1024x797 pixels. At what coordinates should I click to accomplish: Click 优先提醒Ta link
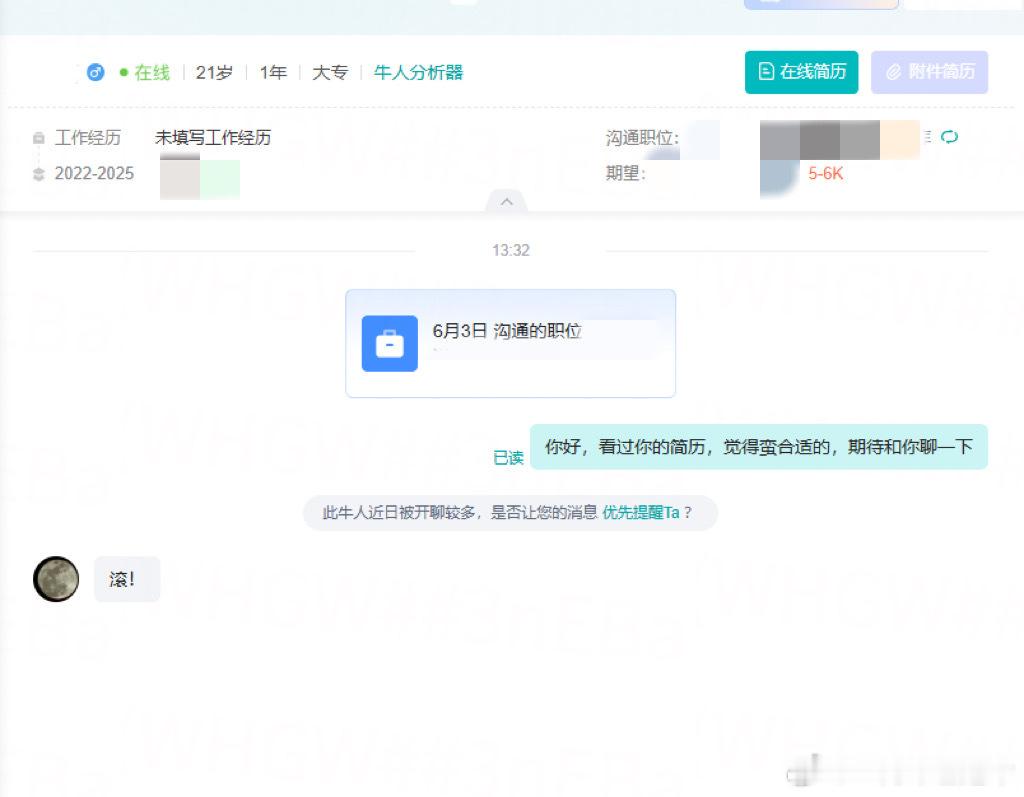click(x=641, y=513)
